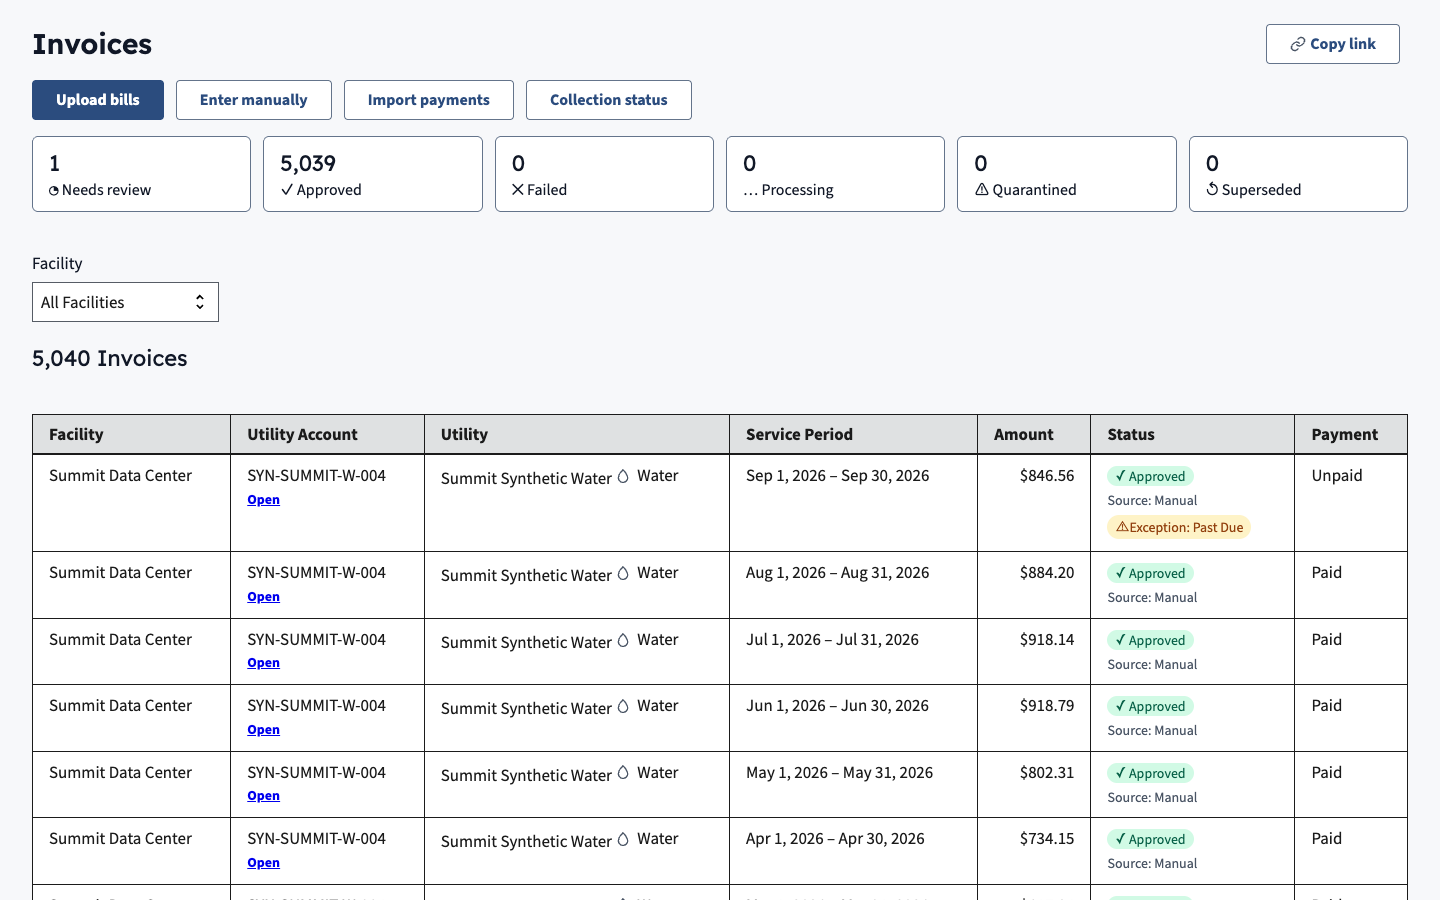Open account link in Jul 2026 row
The height and width of the screenshot is (900, 1440).
263,663
